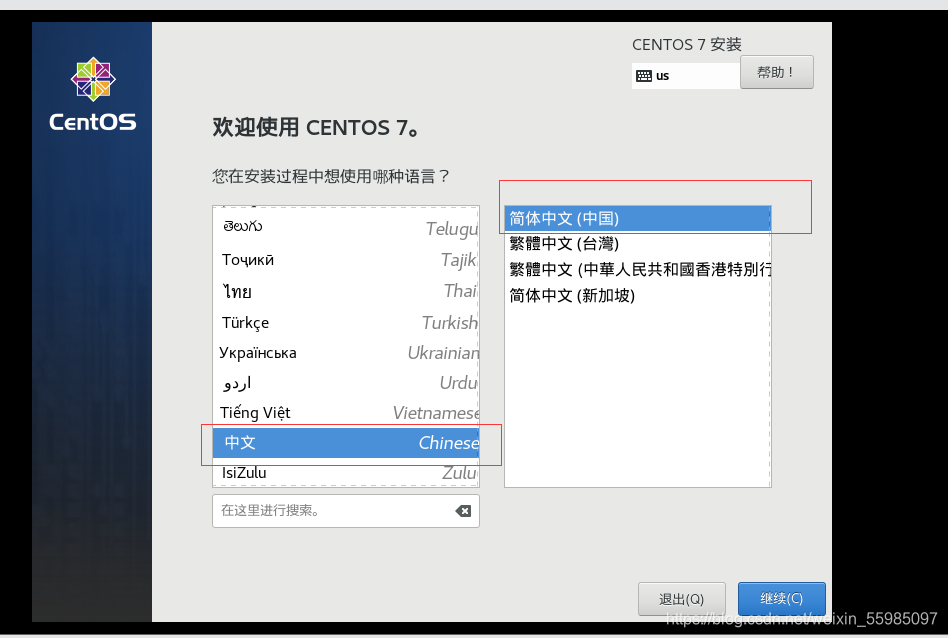The height and width of the screenshot is (638, 948).
Task: Choose Türkçe Turkish in the list
Action: click(346, 322)
